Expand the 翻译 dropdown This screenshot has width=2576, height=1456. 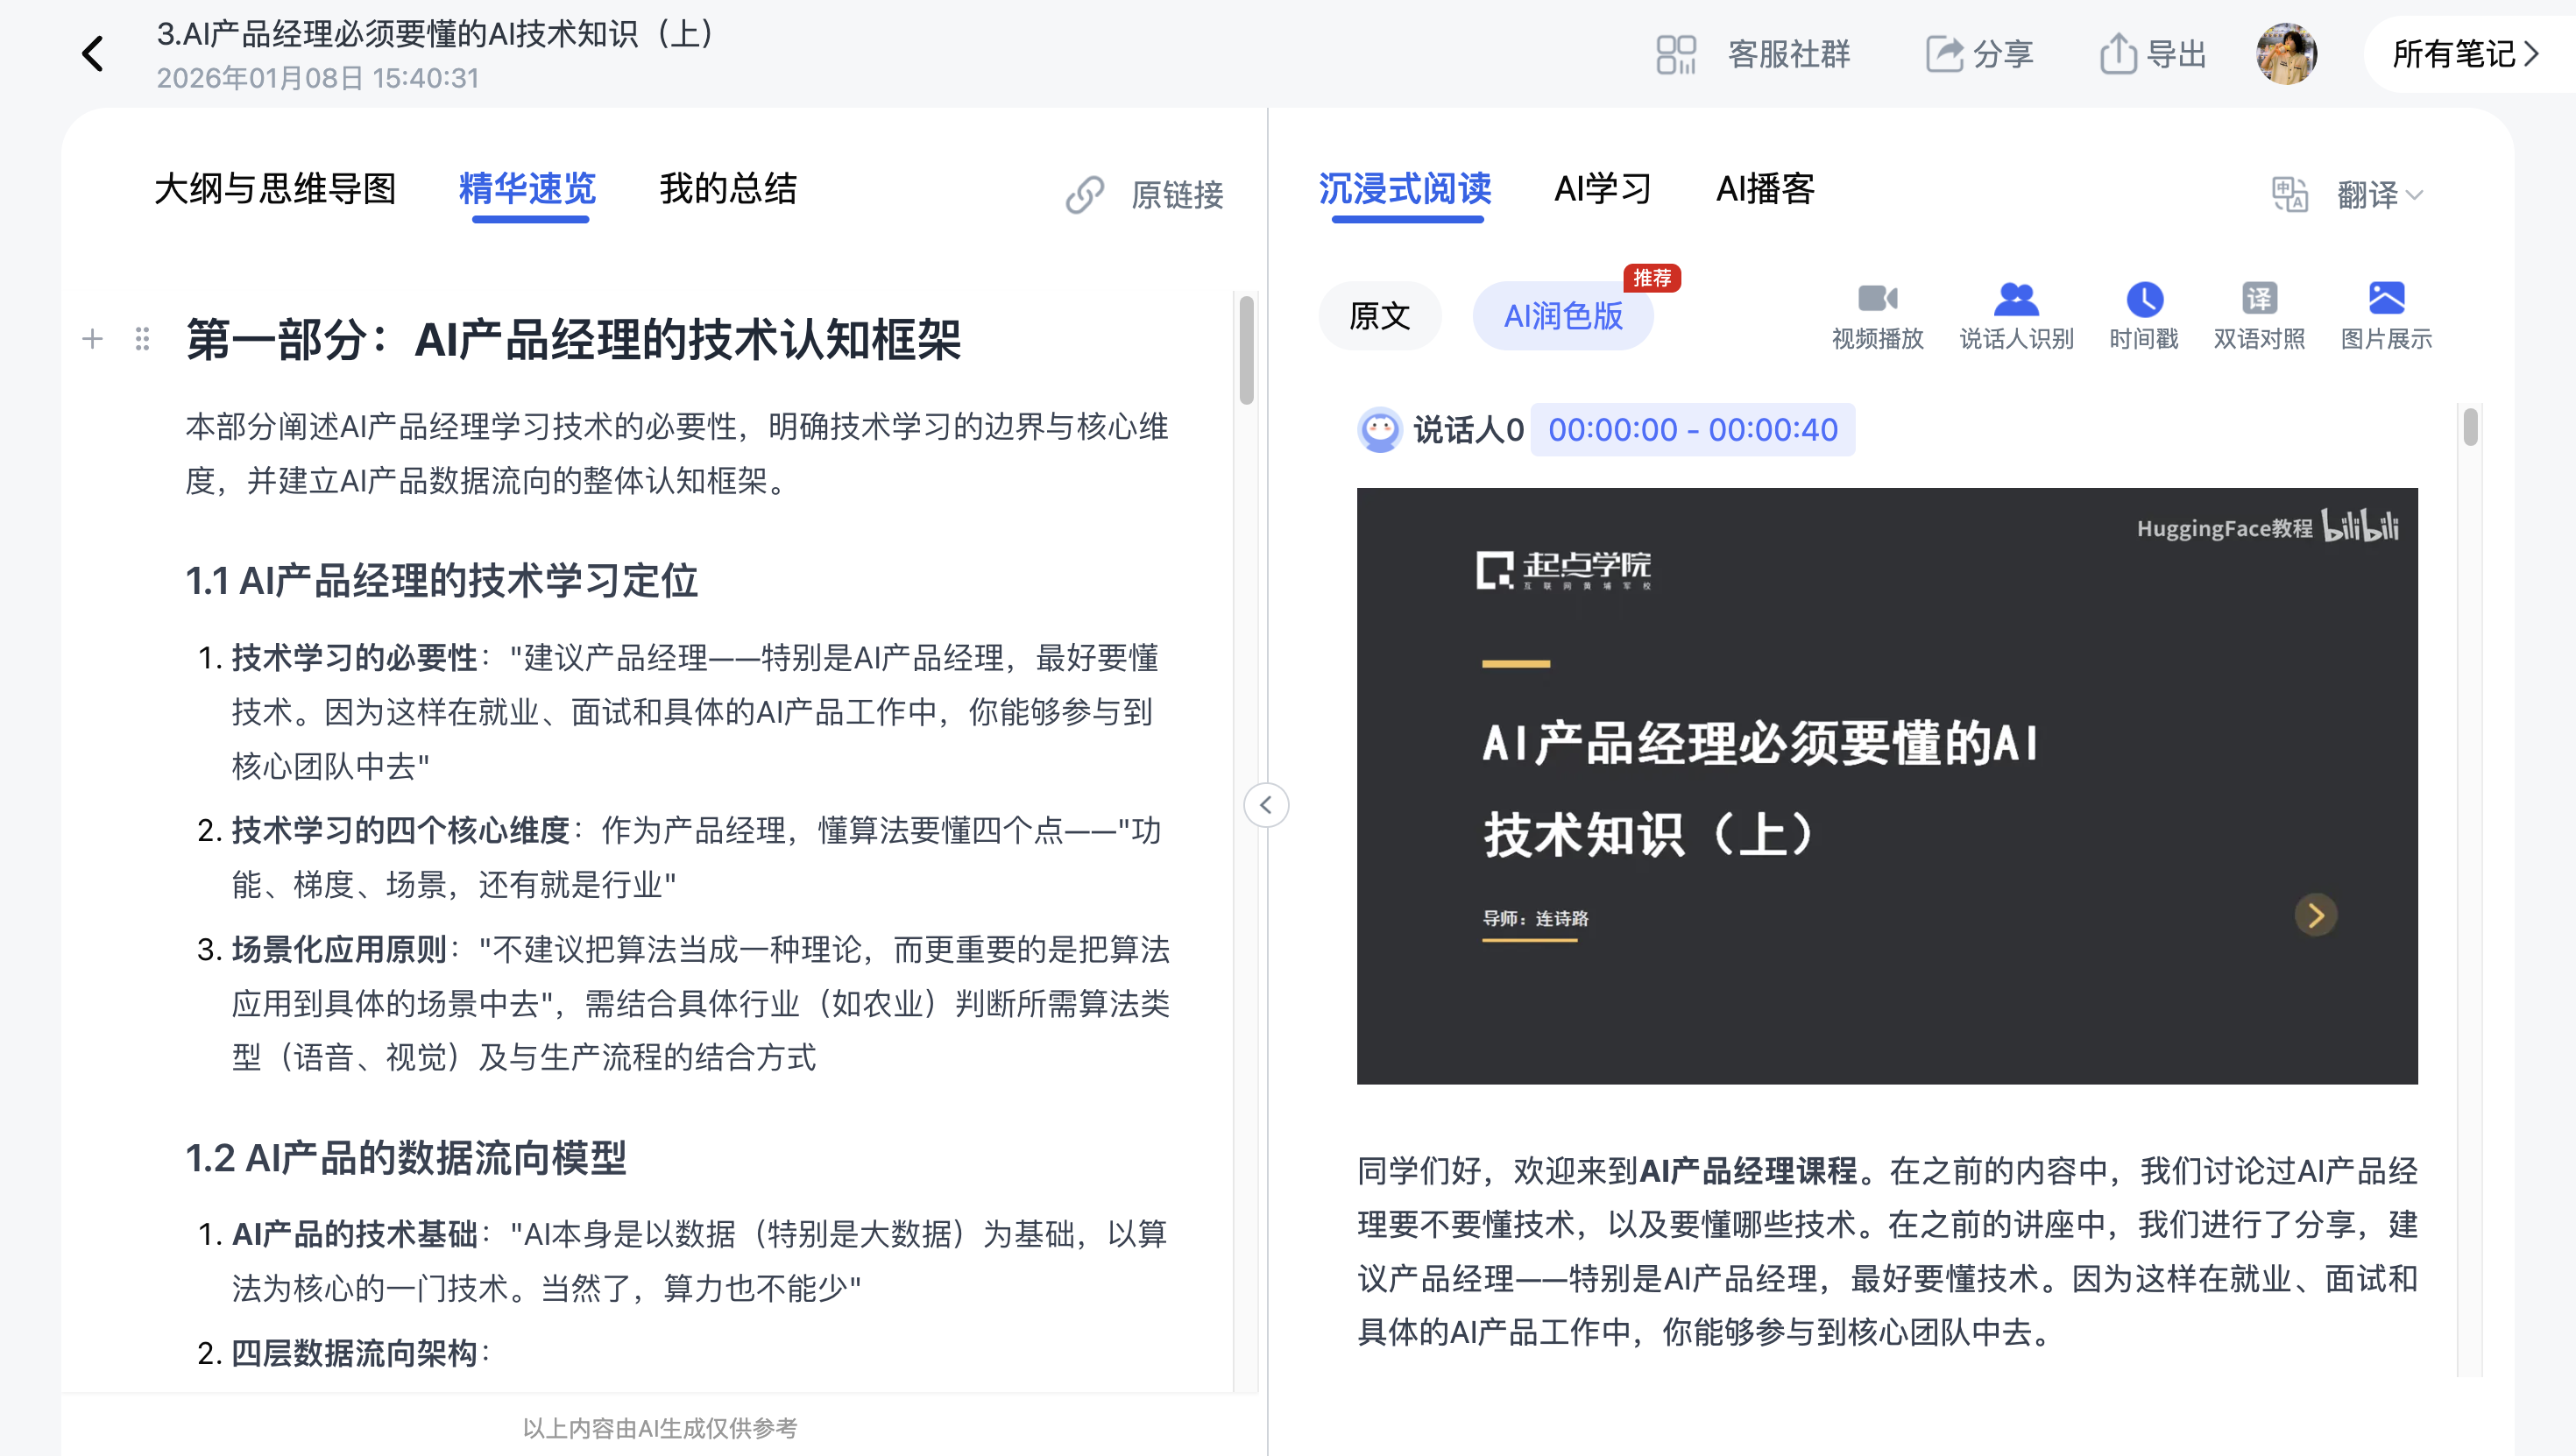point(2380,194)
